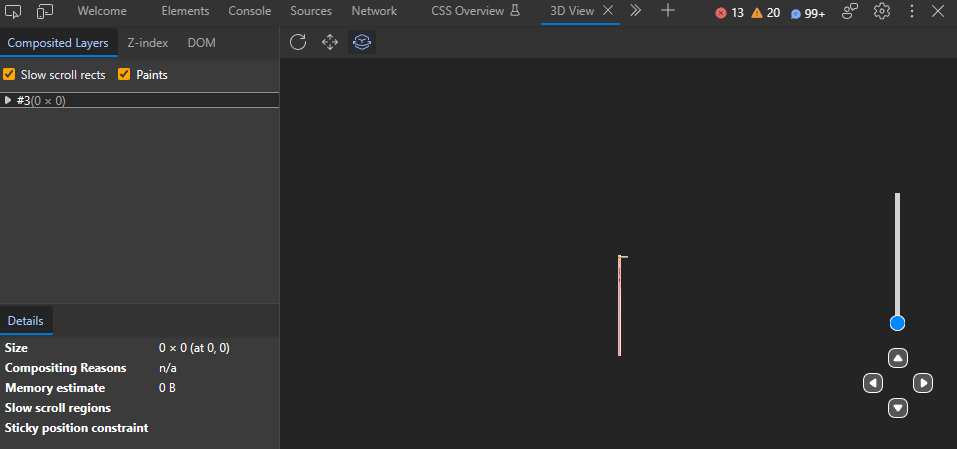
Task: Expand the #3 layer tree item
Action: tap(8, 100)
